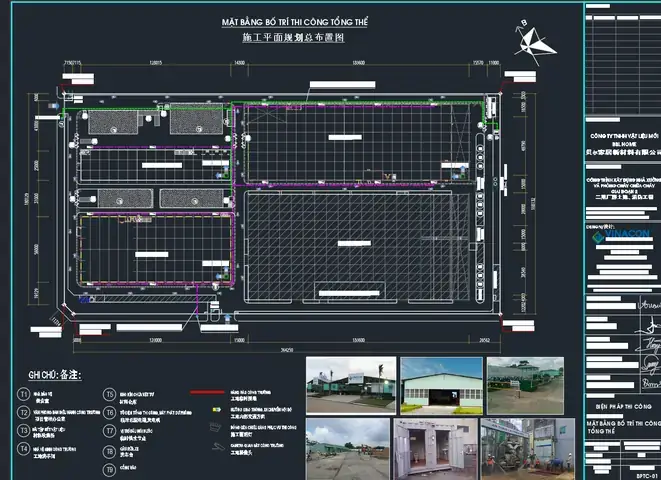Click the 'NHÀ BẢO VỆ' label next to T1
This screenshot has width=661, height=480.
click(43, 394)
